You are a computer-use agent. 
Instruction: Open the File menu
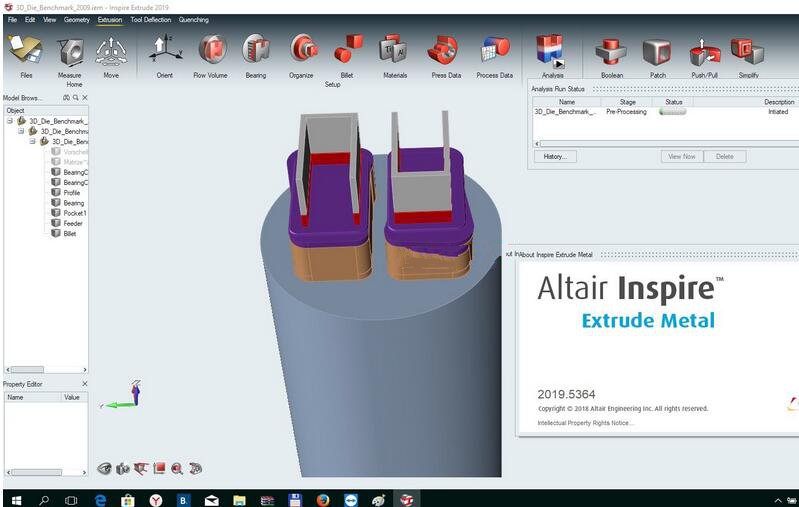pyautogui.click(x=12, y=19)
